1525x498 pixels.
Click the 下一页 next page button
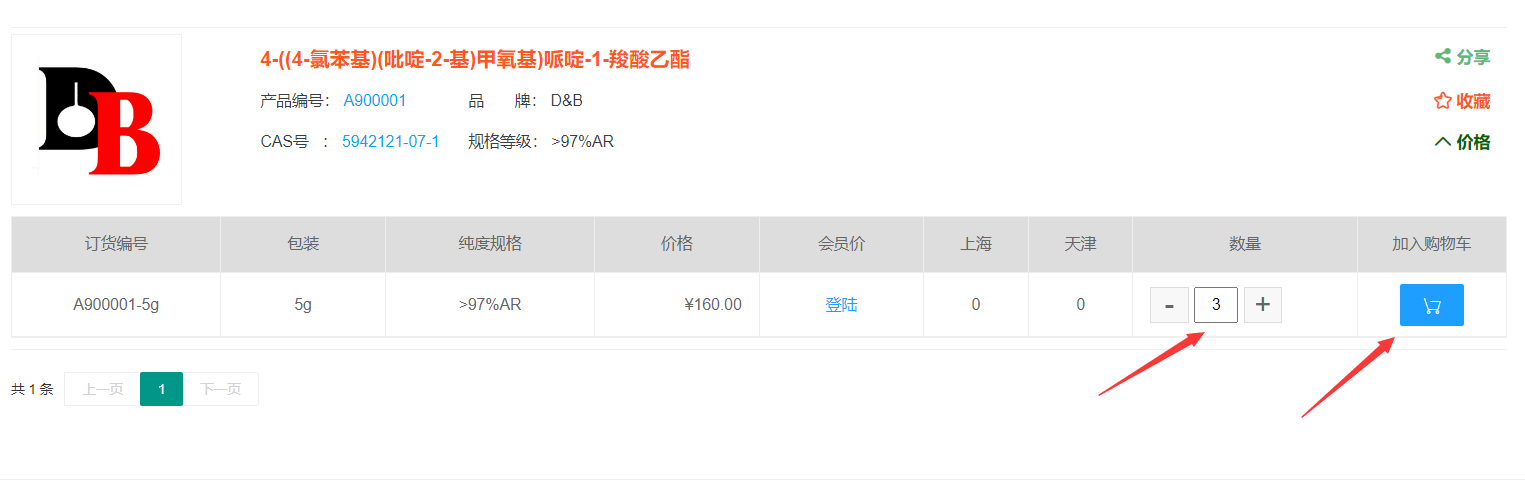point(220,389)
